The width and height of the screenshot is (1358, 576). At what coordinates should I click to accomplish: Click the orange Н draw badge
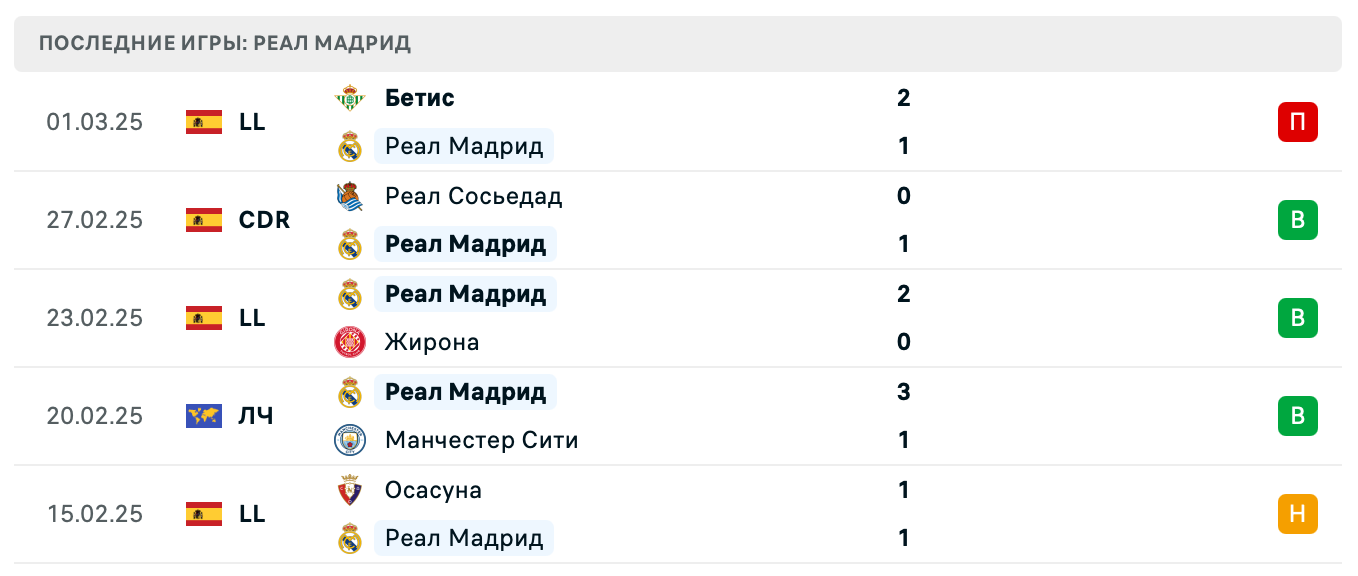click(x=1298, y=514)
